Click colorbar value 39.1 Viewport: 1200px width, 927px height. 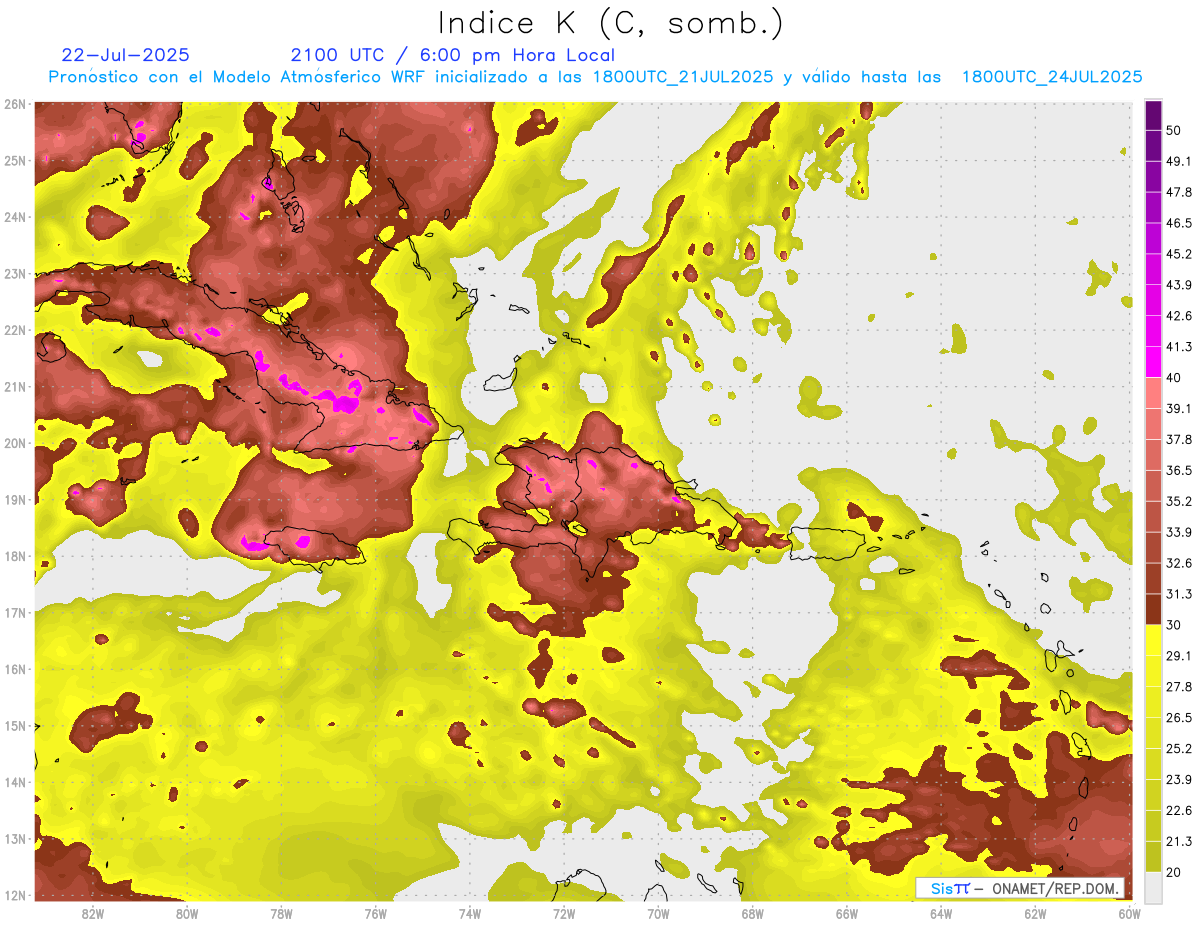(1179, 408)
